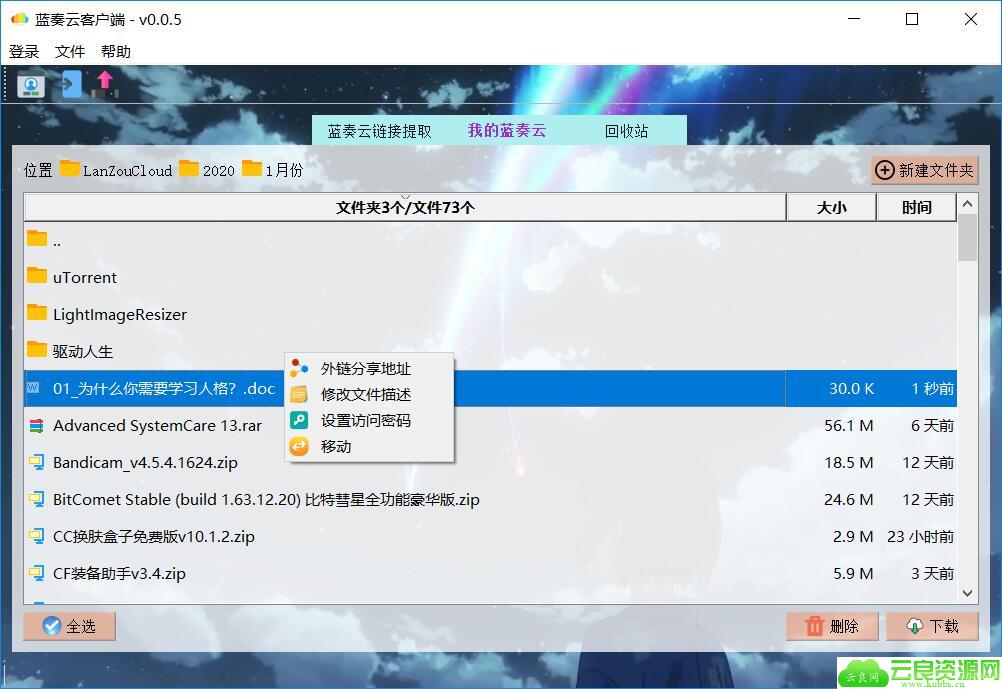This screenshot has height=689, width=1002.
Task: Click the 驱动人生 folder icon
Action: 37,350
